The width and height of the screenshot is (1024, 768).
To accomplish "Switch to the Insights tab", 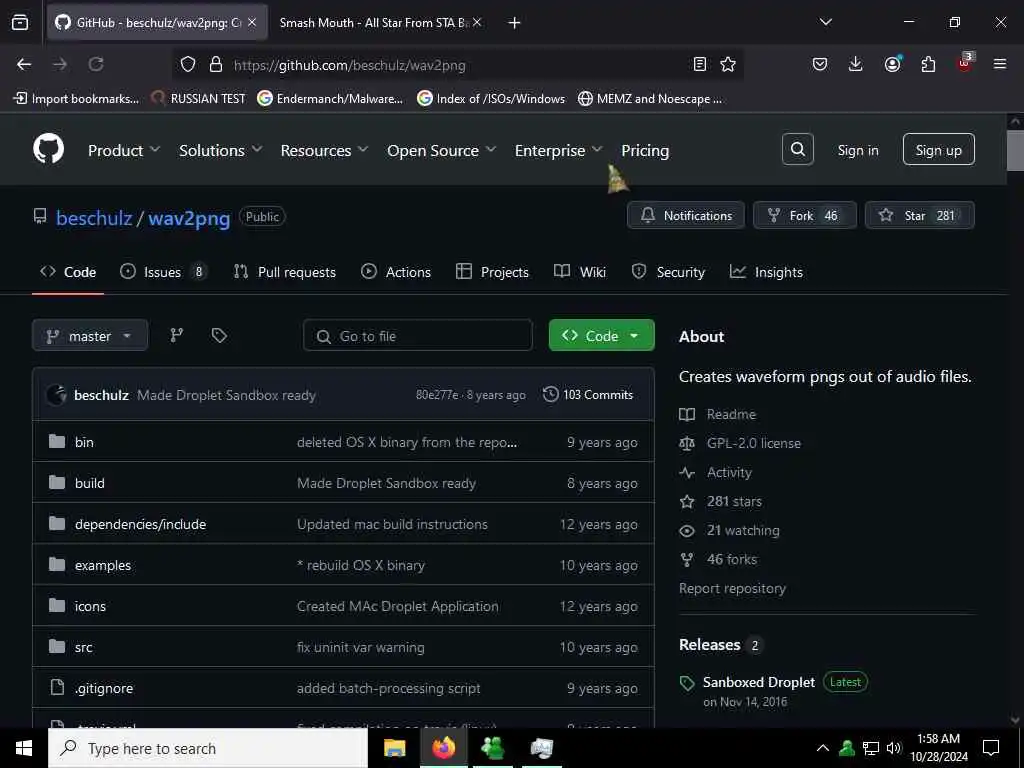I will (766, 272).
